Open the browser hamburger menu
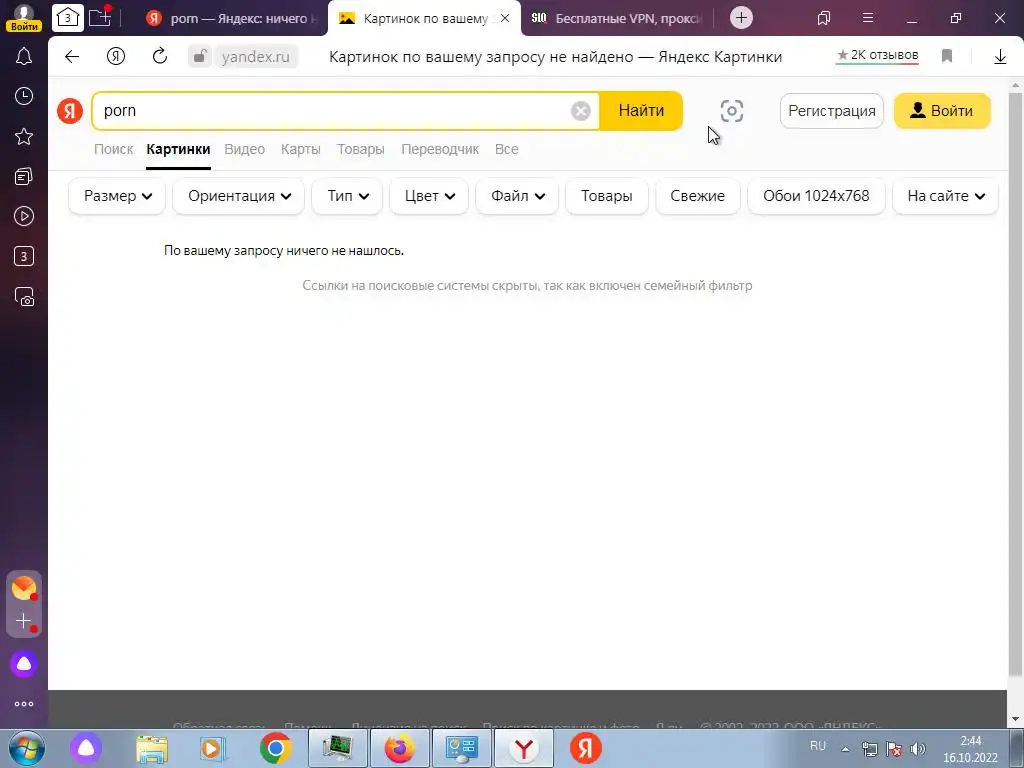 coord(867,18)
